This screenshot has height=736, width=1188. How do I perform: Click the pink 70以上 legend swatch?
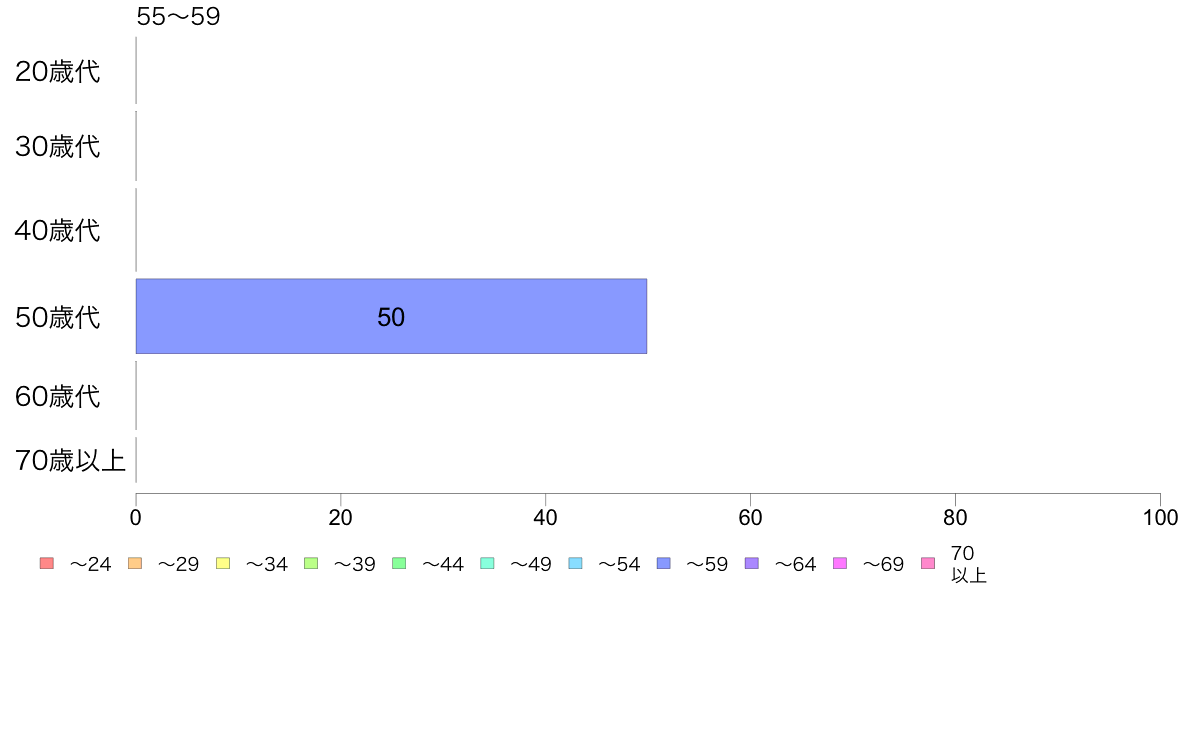[x=928, y=563]
